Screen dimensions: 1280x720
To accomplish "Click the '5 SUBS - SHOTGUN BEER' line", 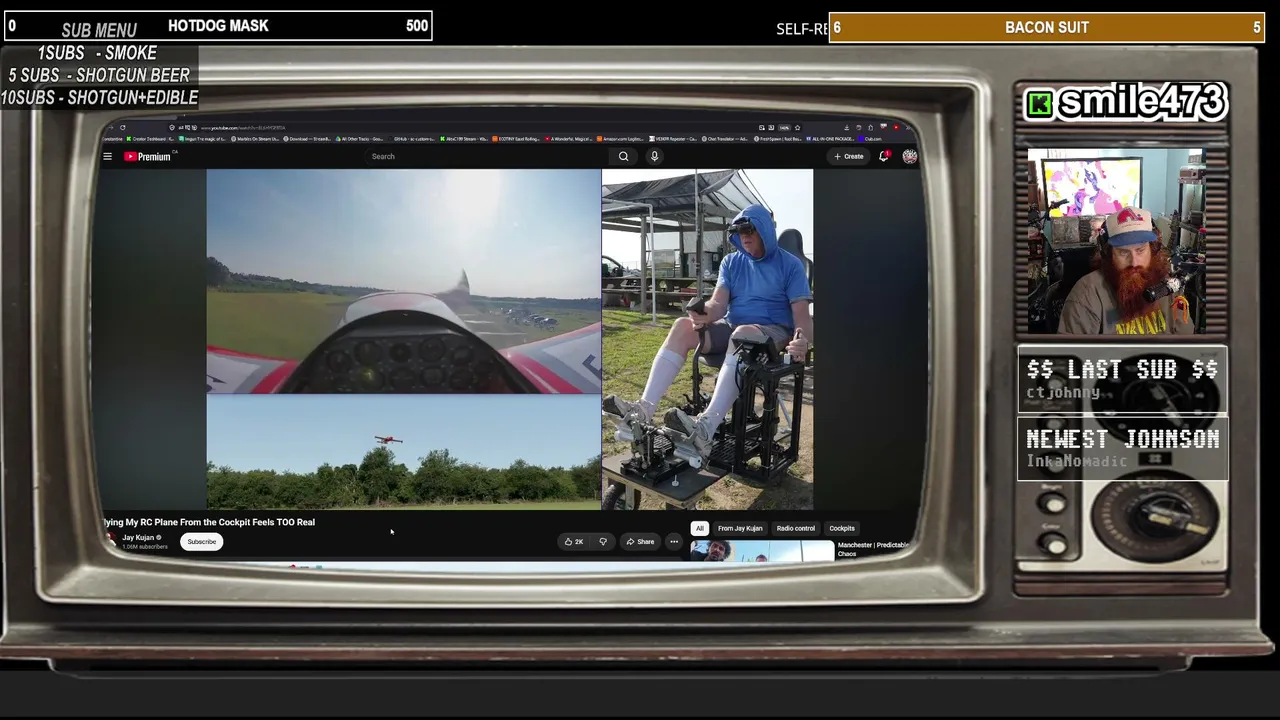I will coord(99,75).
